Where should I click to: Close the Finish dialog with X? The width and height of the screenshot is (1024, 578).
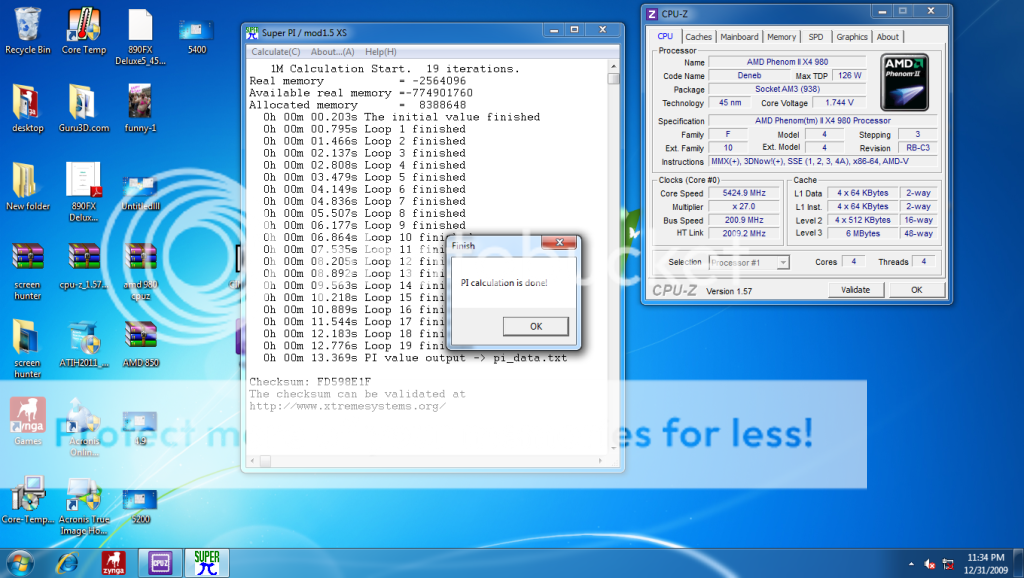(x=559, y=242)
